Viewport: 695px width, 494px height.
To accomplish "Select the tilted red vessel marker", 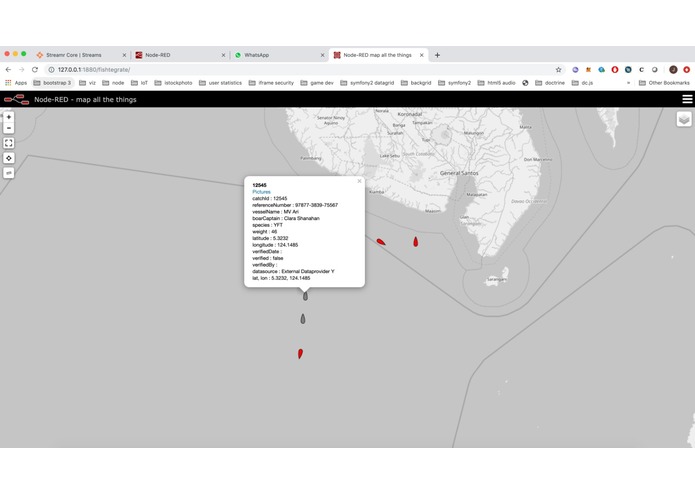I will [381, 241].
